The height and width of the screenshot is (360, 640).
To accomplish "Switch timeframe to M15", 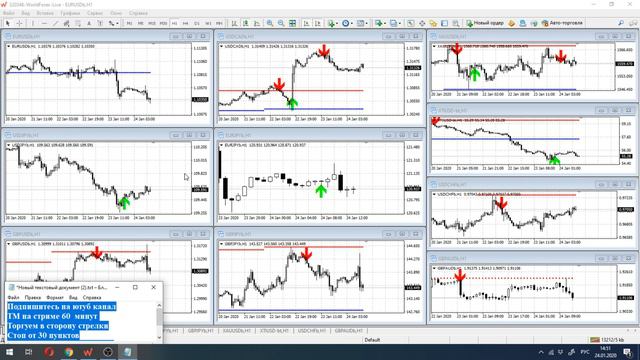I will [x=152, y=23].
